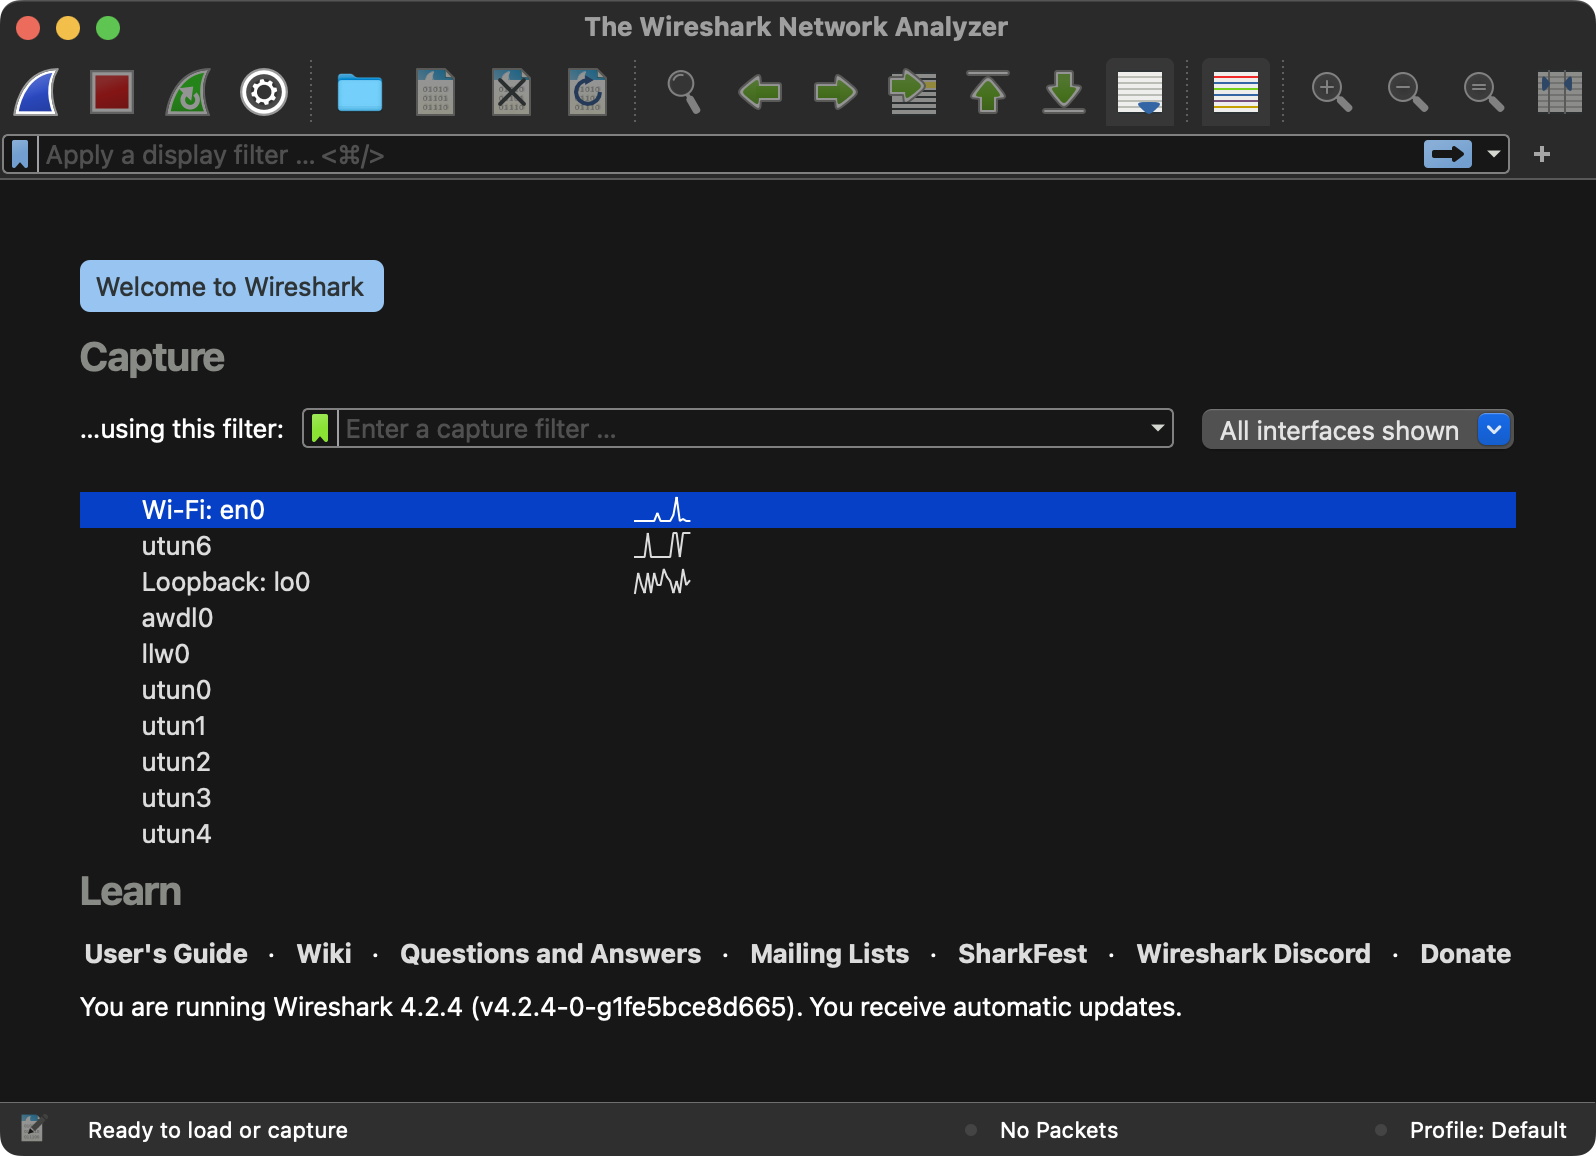The width and height of the screenshot is (1596, 1156).
Task: Open the Donate link
Action: click(x=1466, y=954)
